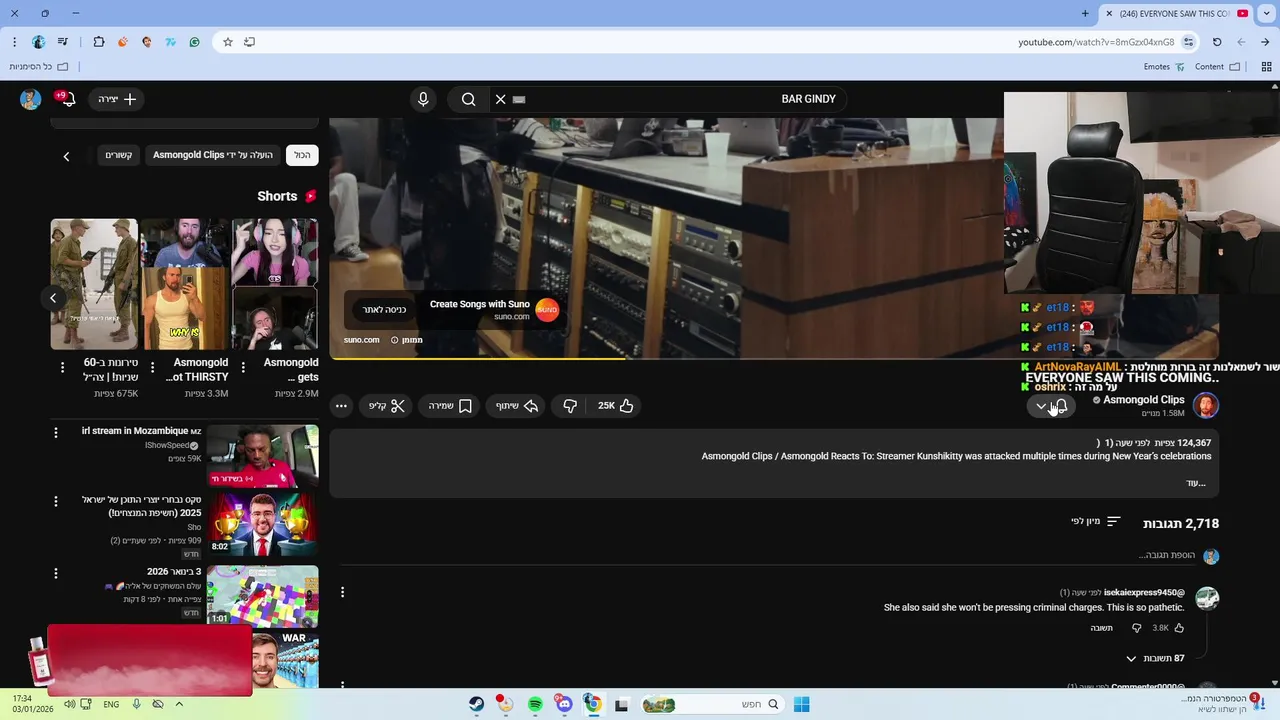The height and width of the screenshot is (720, 1280).
Task: Reply (תשובה) to isekaiexpress9450 comment
Action: click(1101, 628)
